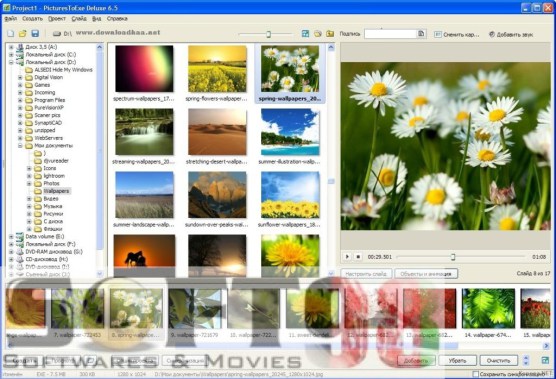
Task: Collapse the Мои документы folder node
Action: pyautogui.click(x=20, y=146)
